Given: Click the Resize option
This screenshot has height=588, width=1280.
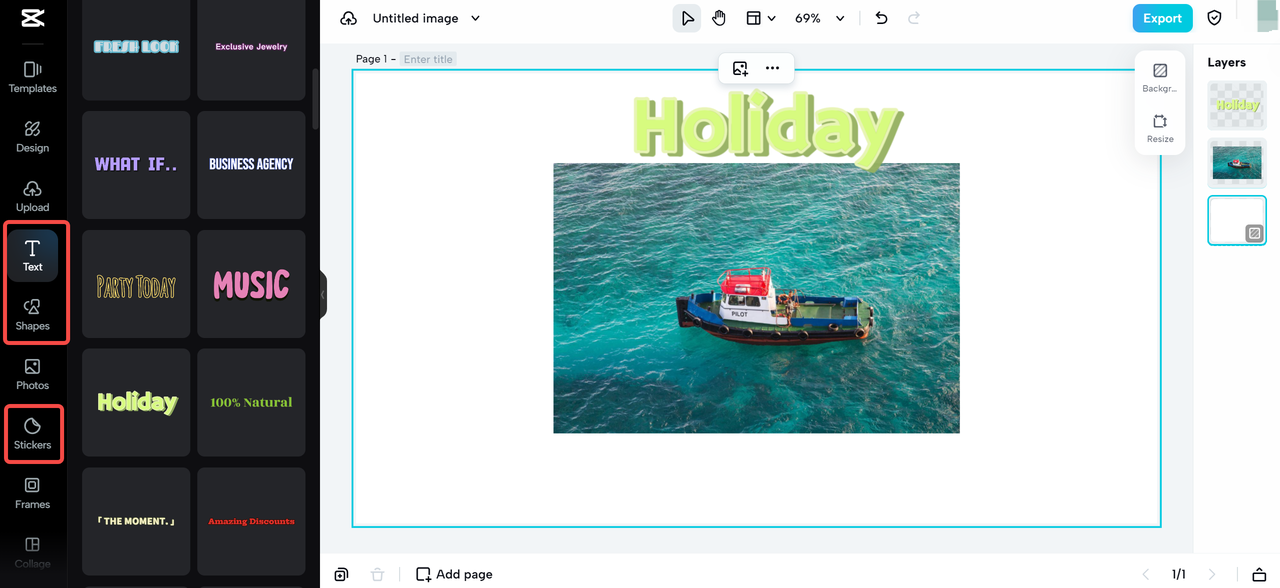Looking at the screenshot, I should pyautogui.click(x=1160, y=128).
